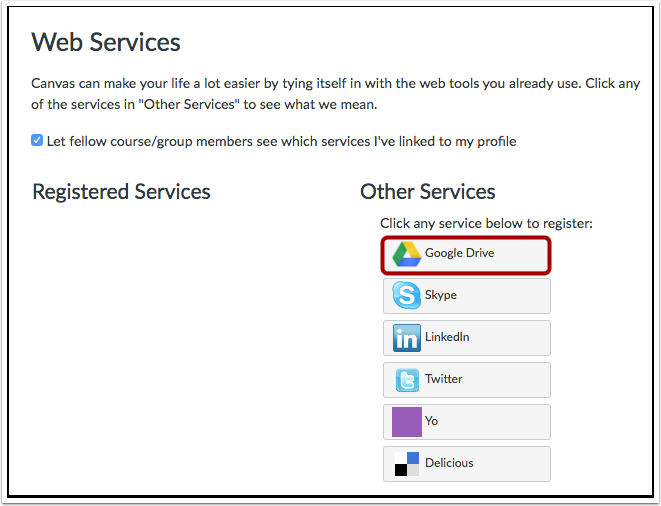The height and width of the screenshot is (506, 661).
Task: Click 'Click any service below to register:' text
Action: click(486, 223)
